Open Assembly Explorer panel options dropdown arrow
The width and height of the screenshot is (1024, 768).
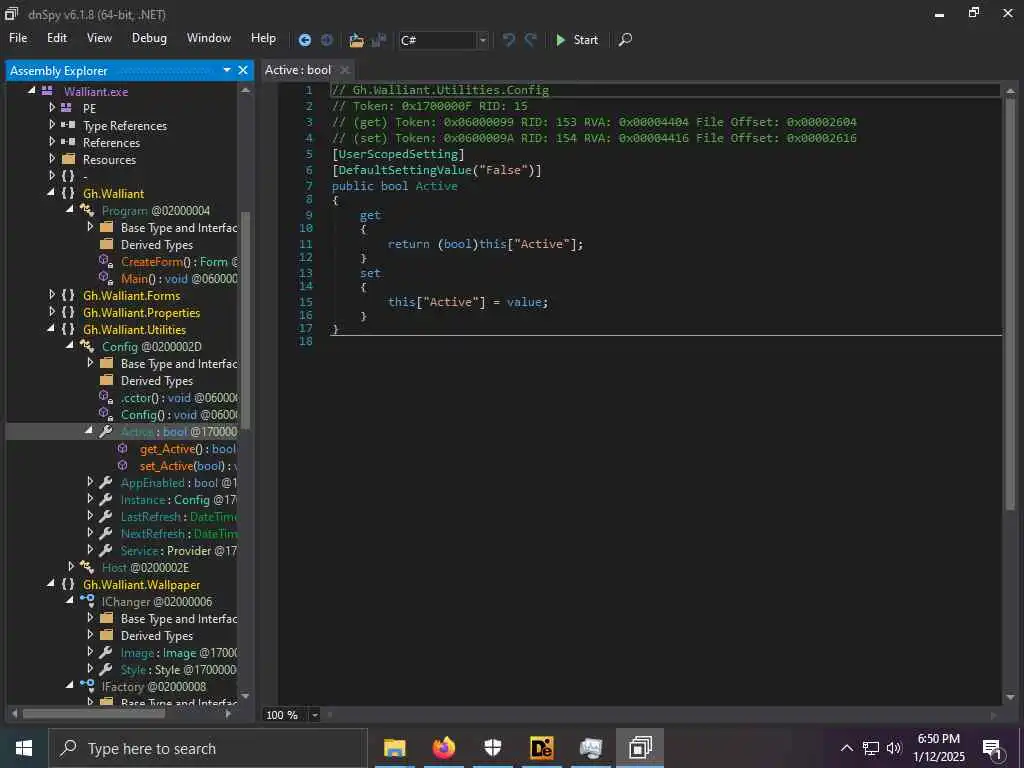(x=227, y=70)
